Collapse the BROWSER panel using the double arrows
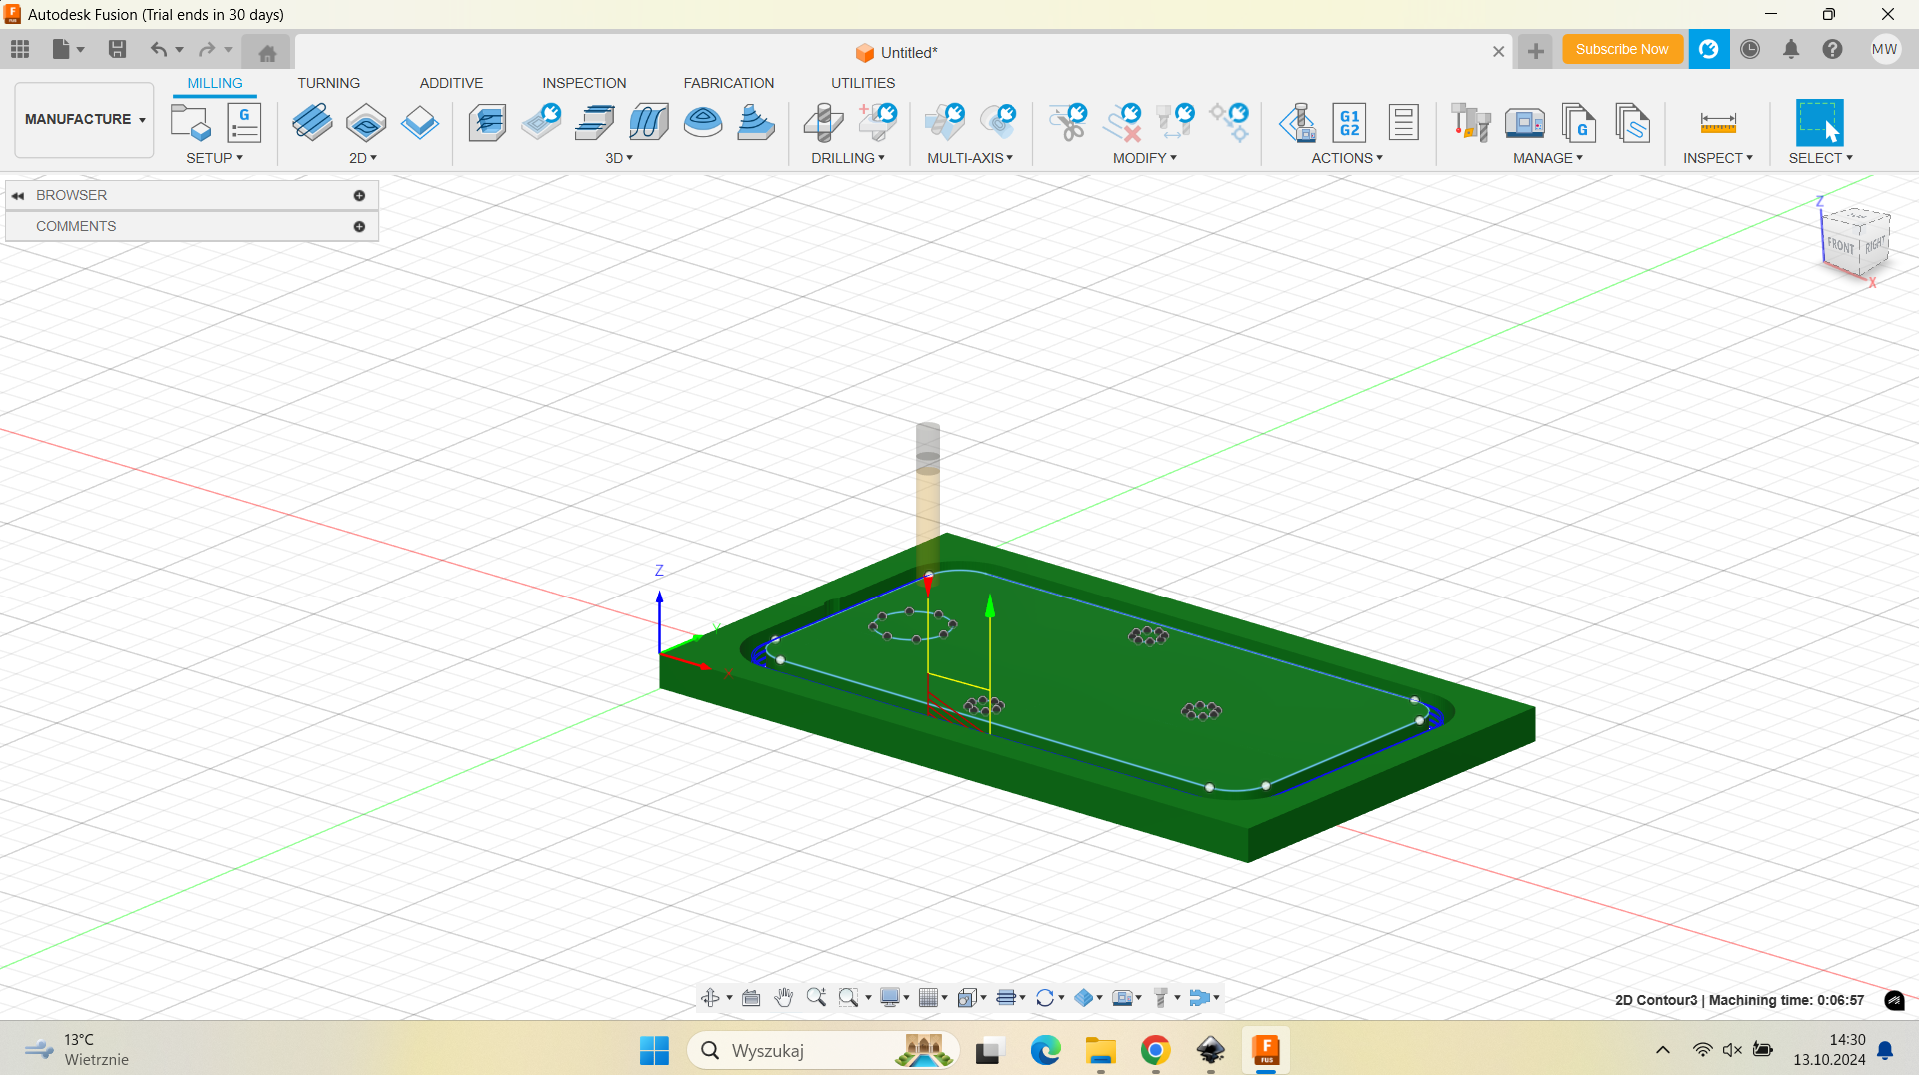 (18, 196)
